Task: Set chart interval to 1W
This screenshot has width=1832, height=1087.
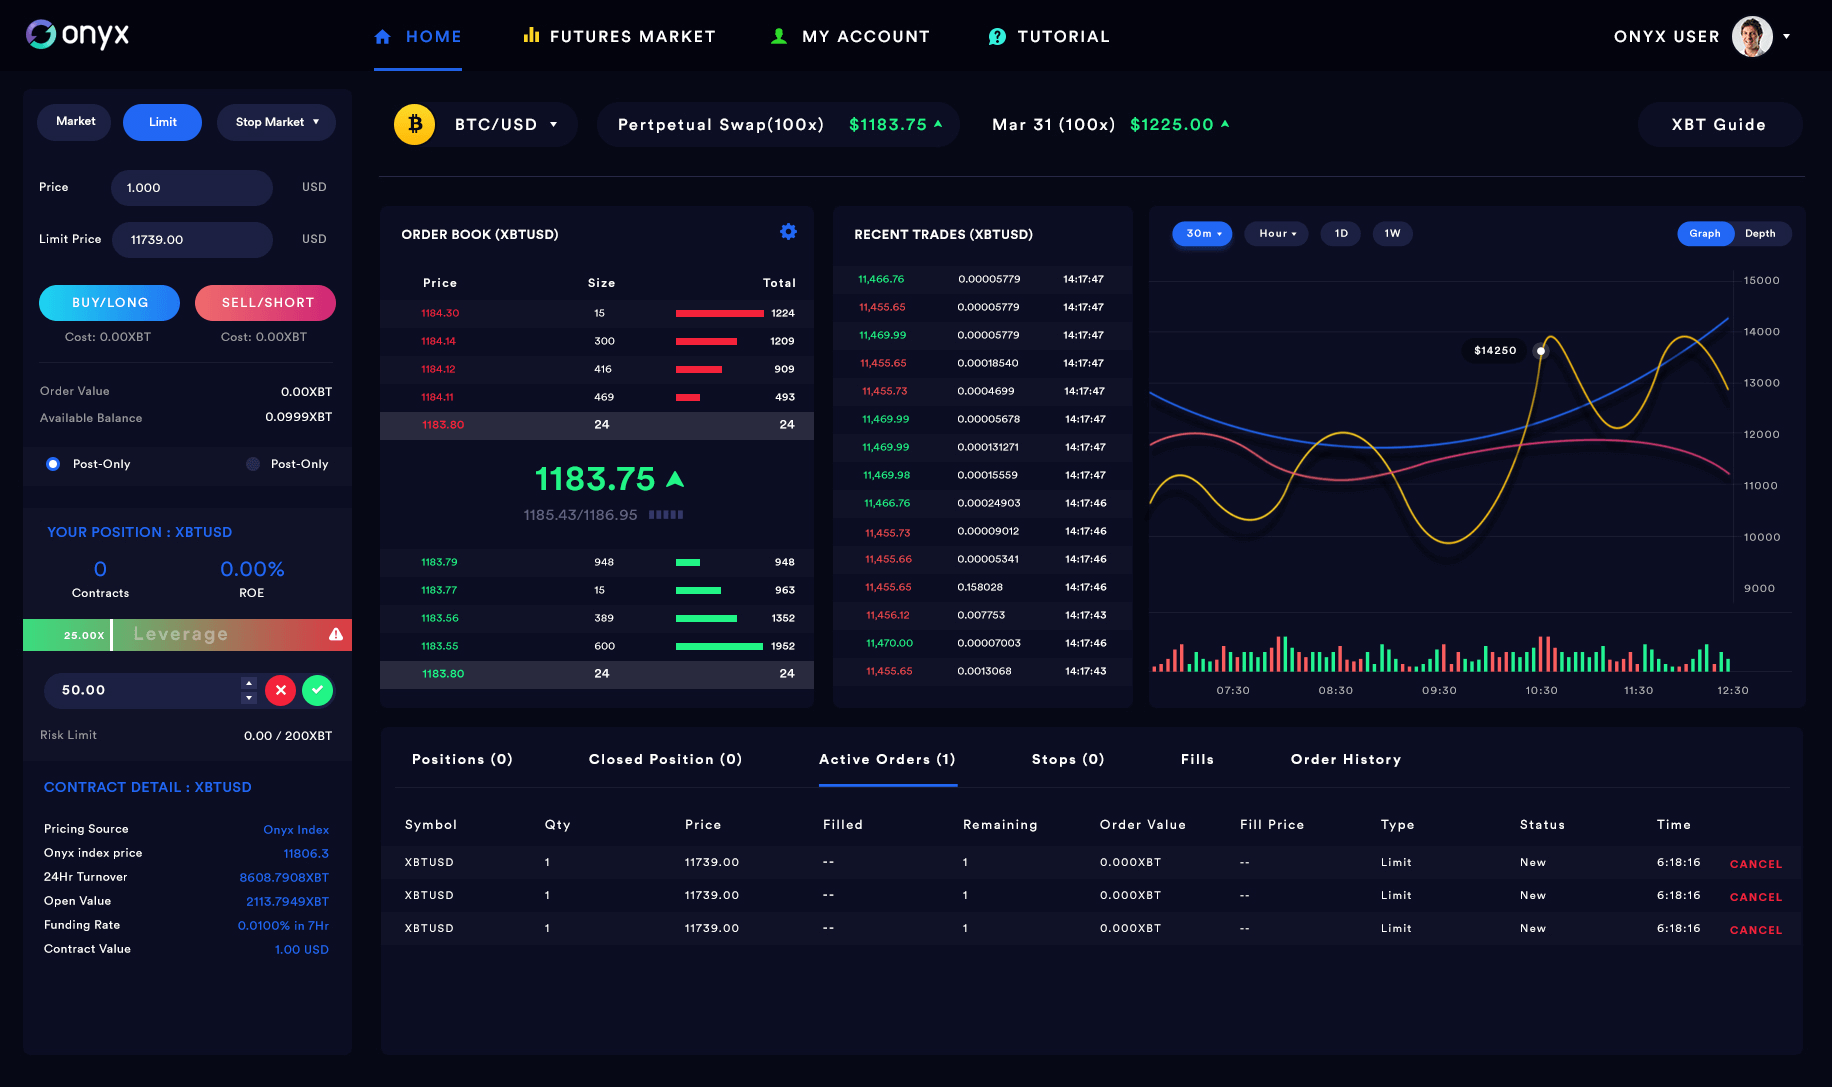Action: point(1392,233)
